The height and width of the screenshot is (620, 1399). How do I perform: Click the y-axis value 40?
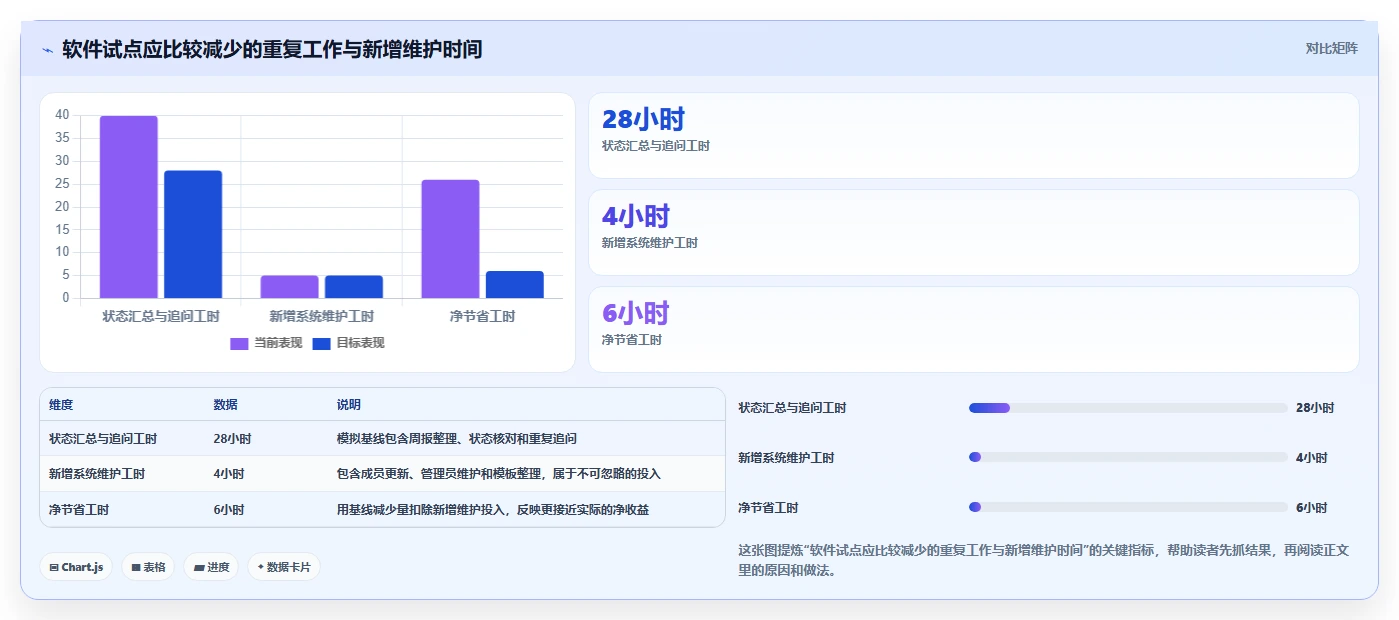(x=62, y=115)
